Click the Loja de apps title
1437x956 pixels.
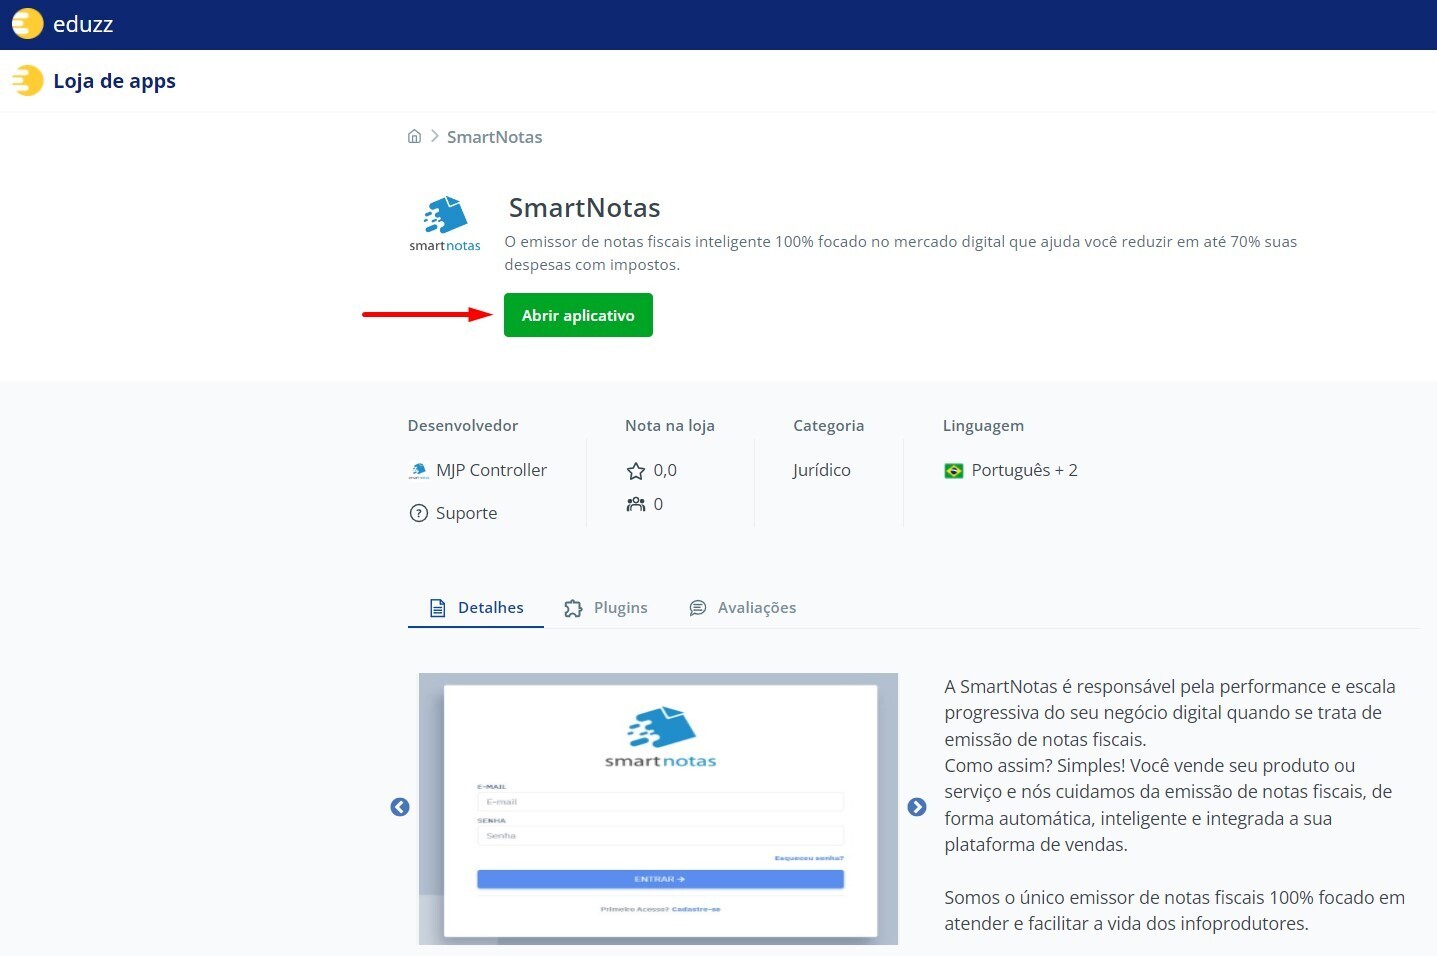point(114,81)
